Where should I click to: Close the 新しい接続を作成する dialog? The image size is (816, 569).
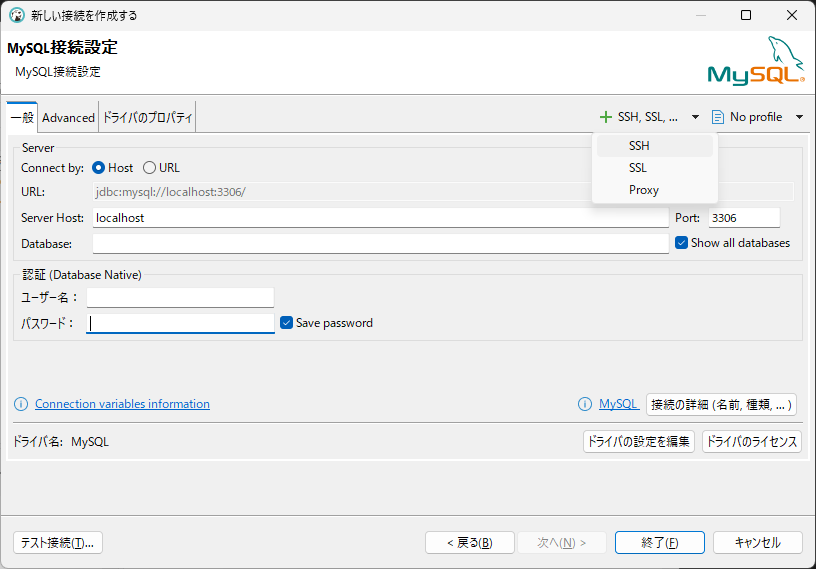click(x=792, y=15)
